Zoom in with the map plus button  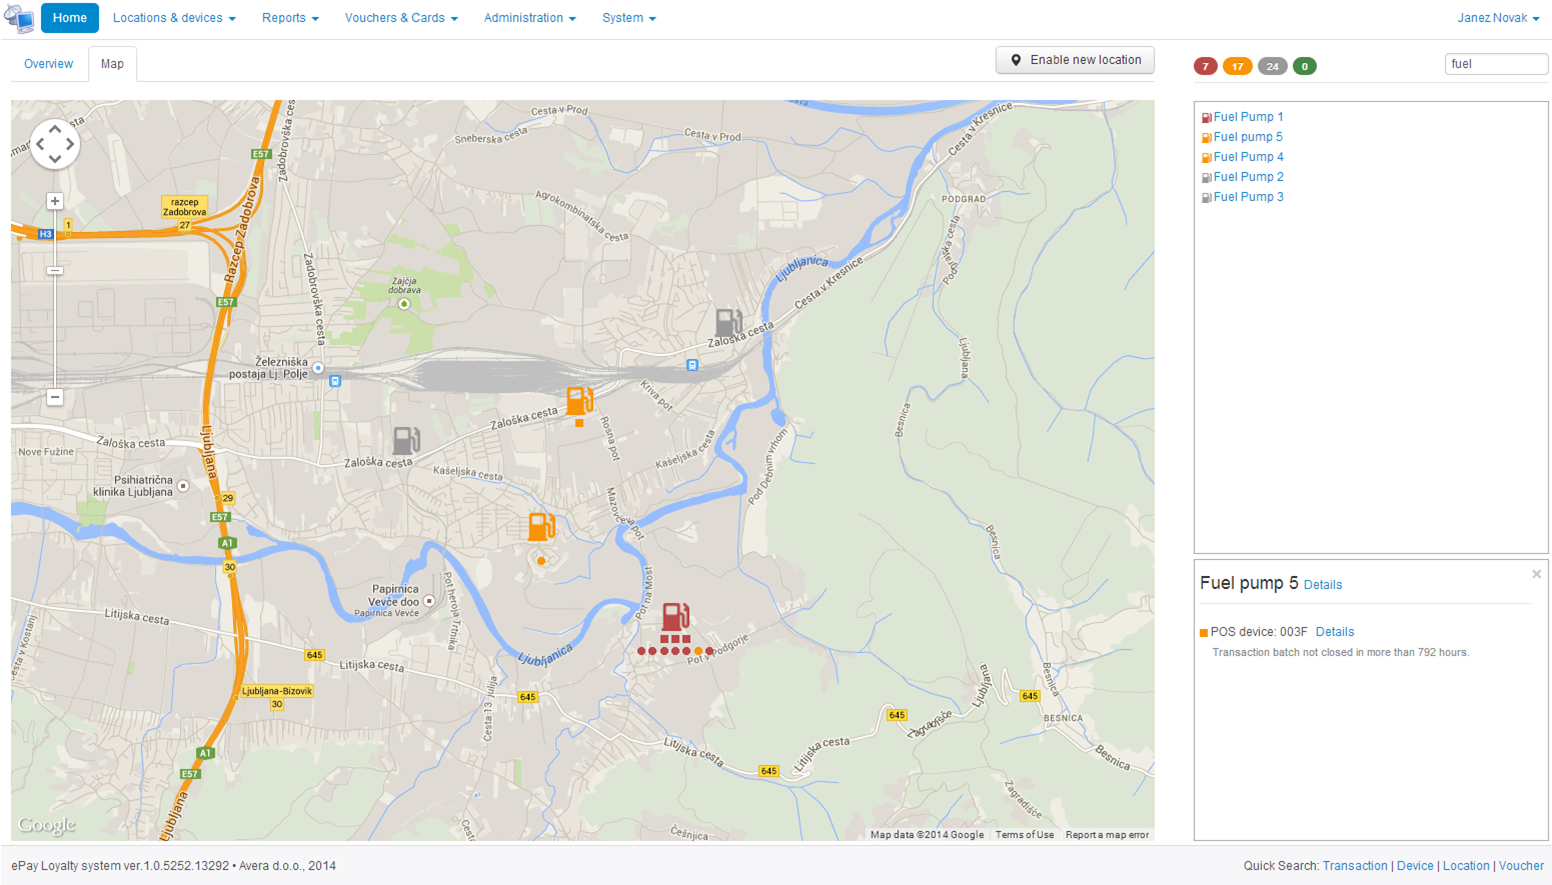click(x=55, y=201)
